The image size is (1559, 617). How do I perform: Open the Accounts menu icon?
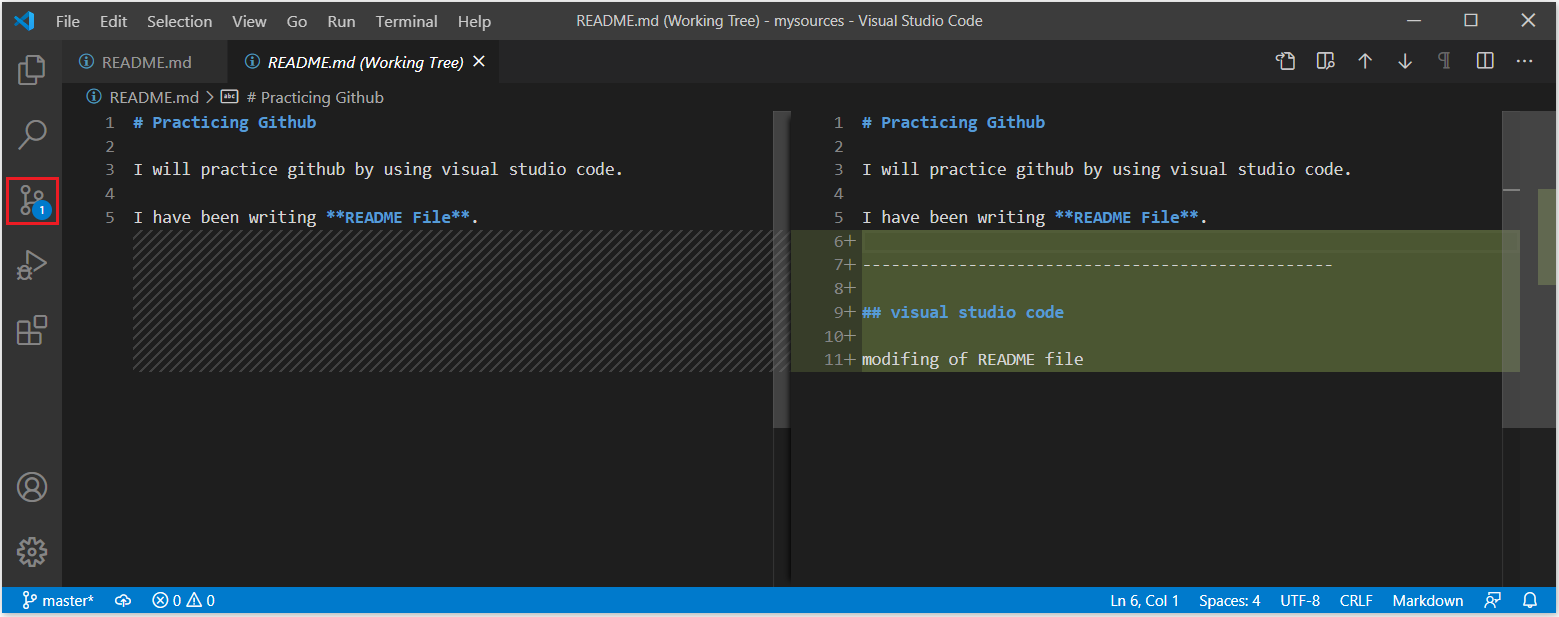click(32, 487)
